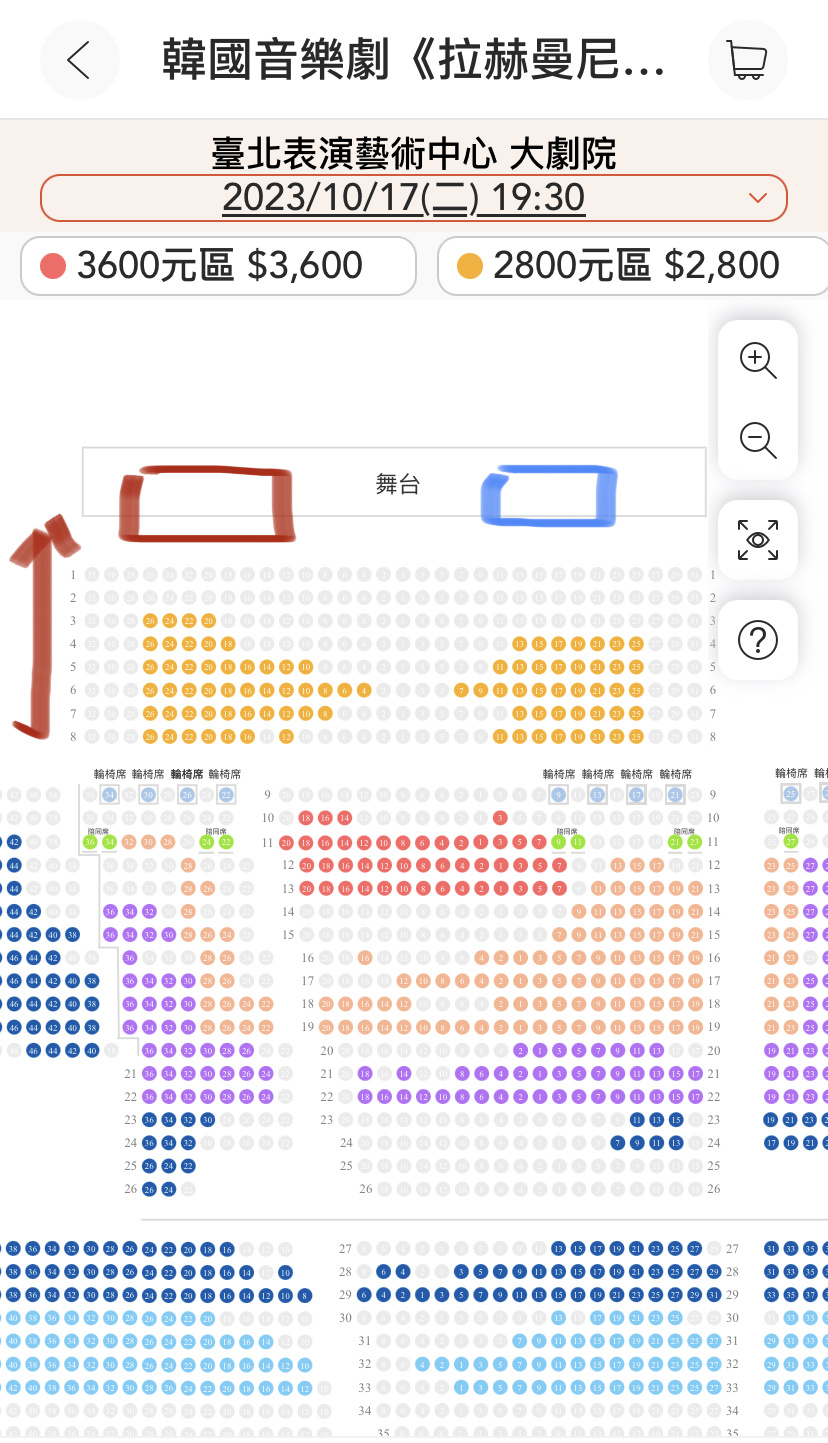
Task: Select green companion seat 36 in row 11
Action: tap(91, 842)
